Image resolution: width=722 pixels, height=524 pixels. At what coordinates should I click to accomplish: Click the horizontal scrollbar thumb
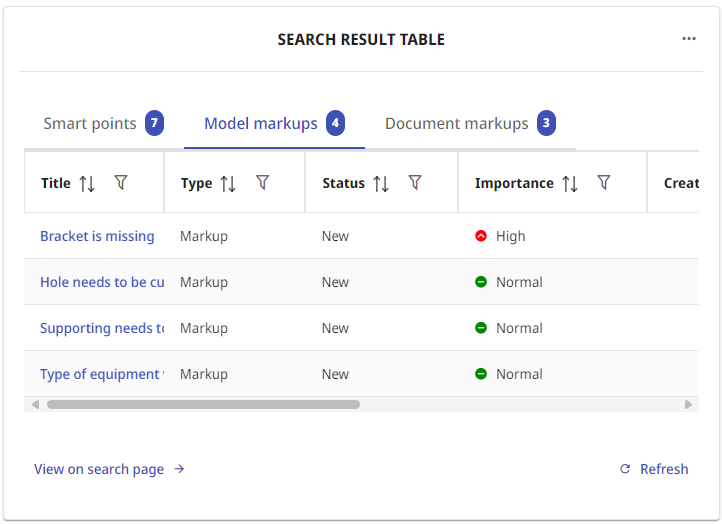(x=203, y=404)
